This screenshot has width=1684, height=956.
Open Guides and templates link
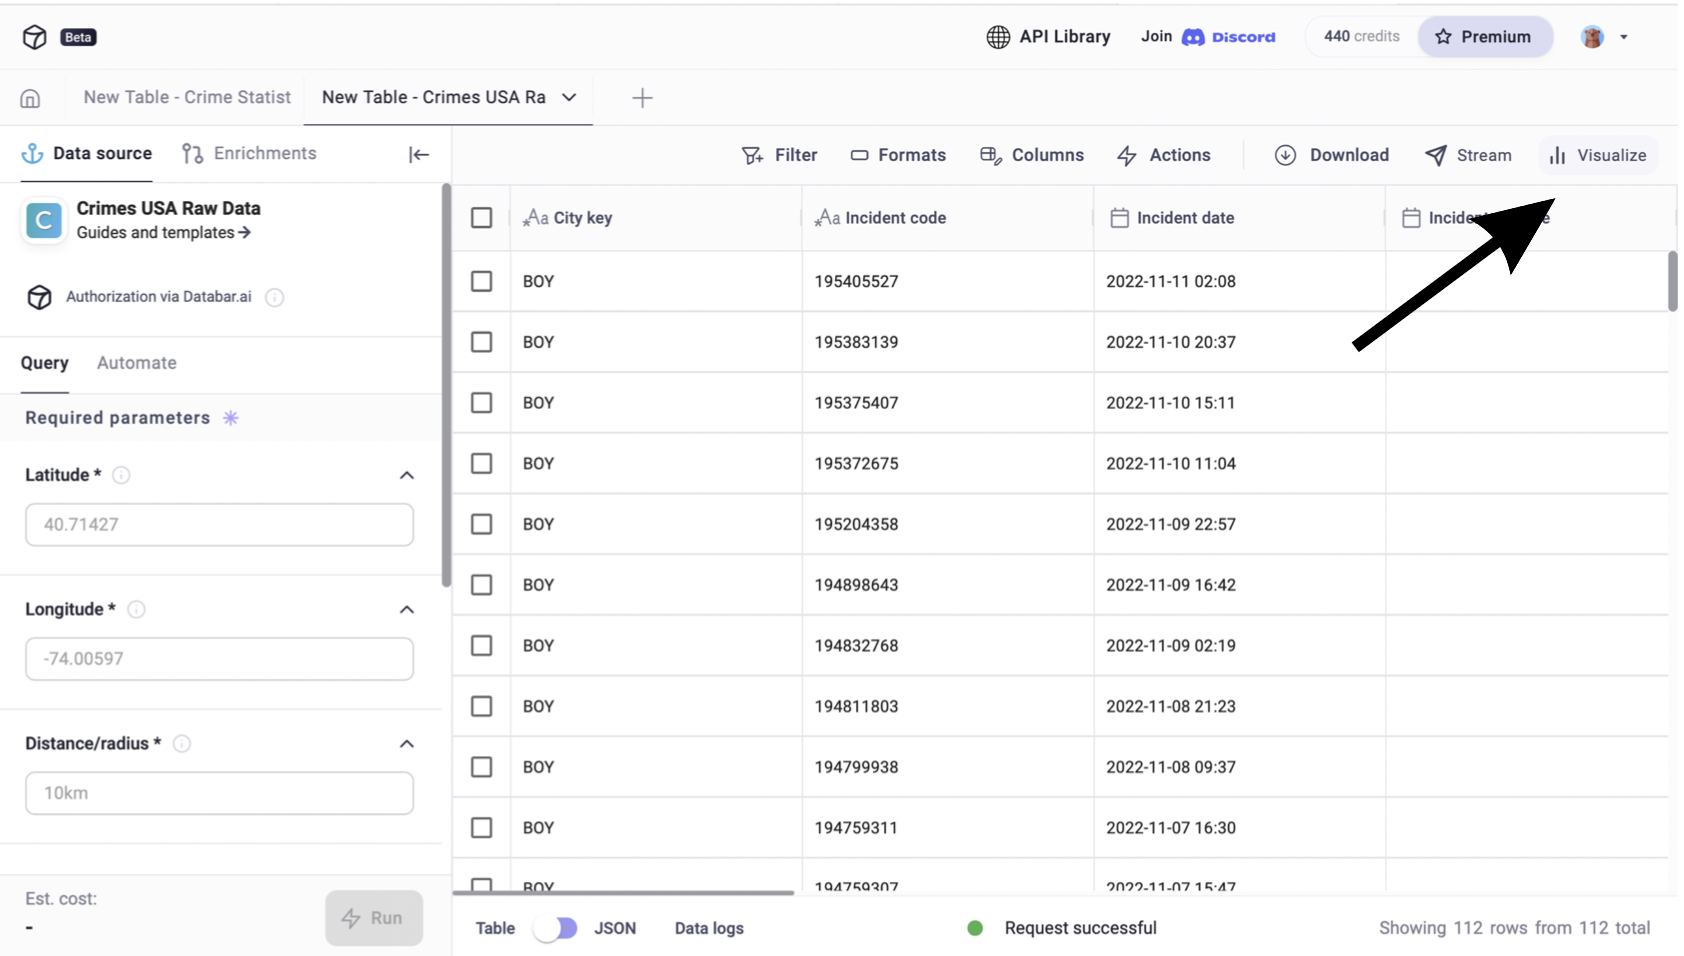[x=164, y=232]
